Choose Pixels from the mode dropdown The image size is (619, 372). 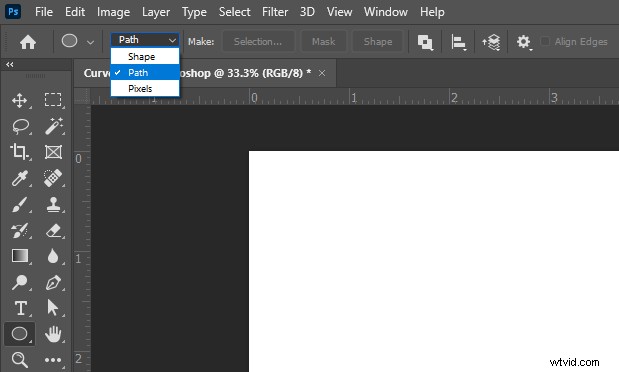(x=145, y=88)
